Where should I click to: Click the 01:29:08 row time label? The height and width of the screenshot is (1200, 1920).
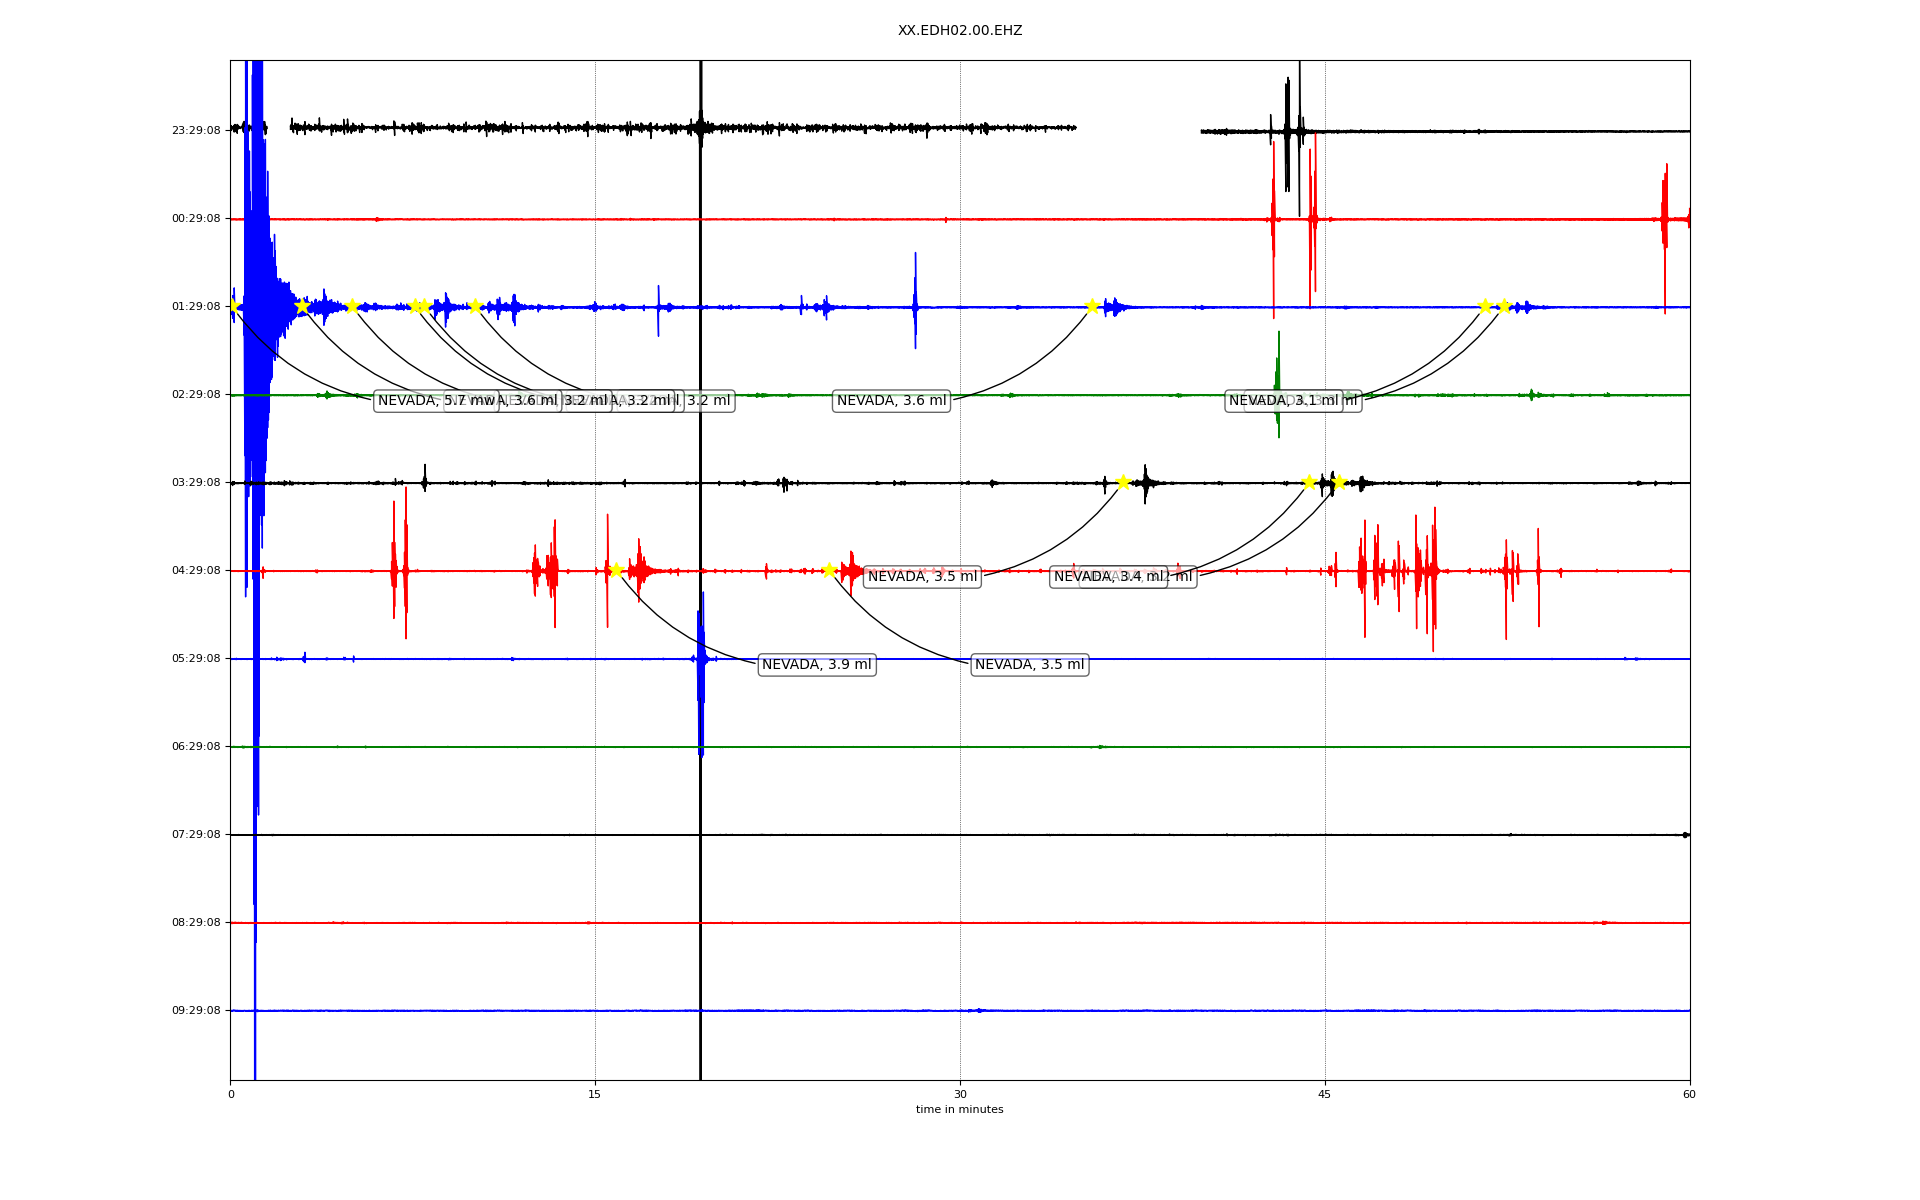[x=196, y=307]
